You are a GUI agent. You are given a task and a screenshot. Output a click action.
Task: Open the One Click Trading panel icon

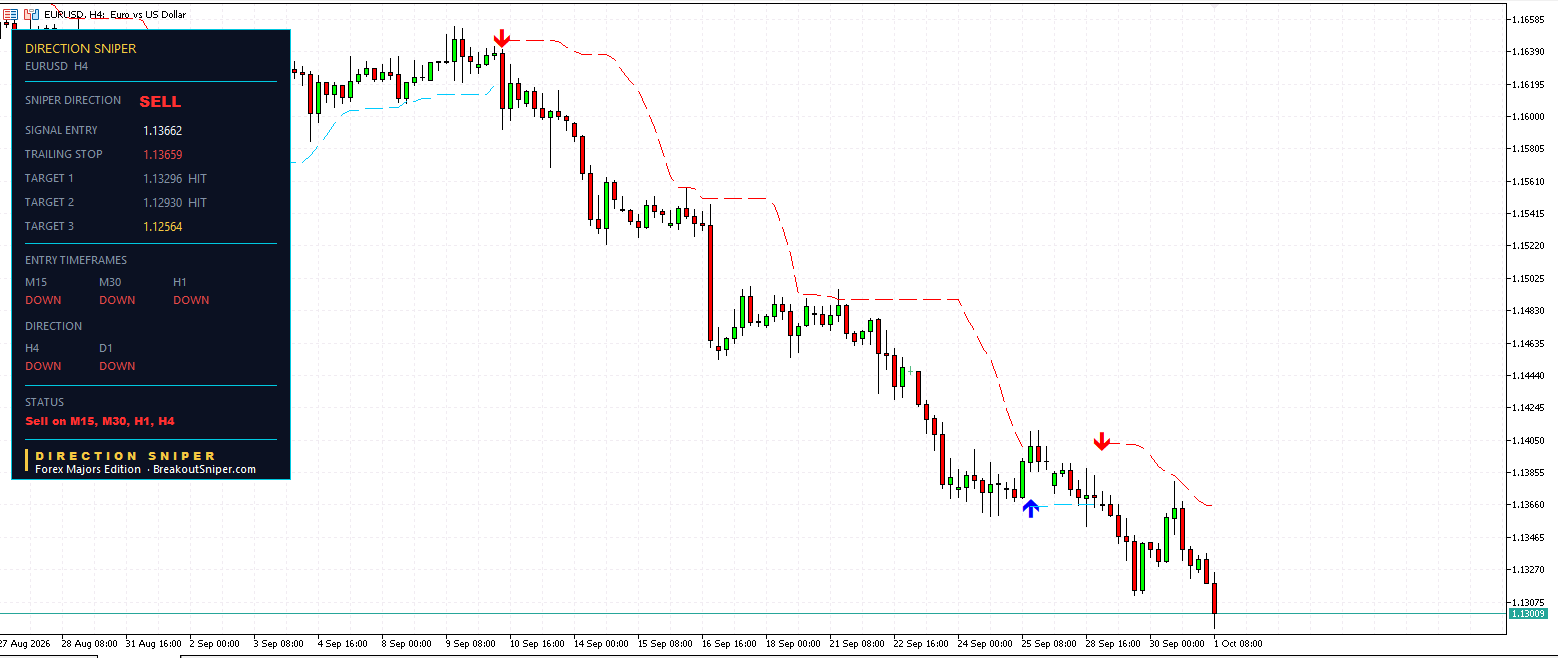tap(10, 15)
